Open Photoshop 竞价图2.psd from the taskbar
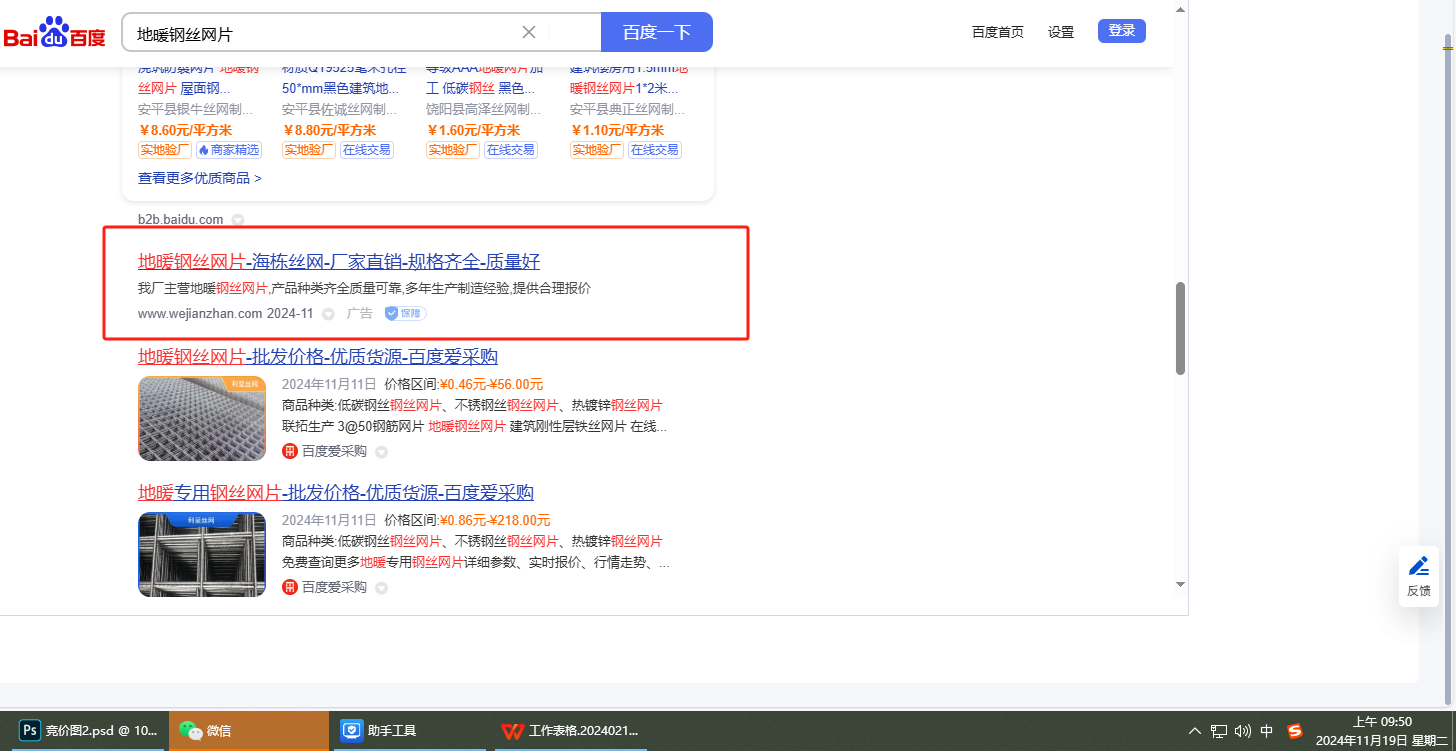Viewport: 1456px width, 751px height. 89,731
